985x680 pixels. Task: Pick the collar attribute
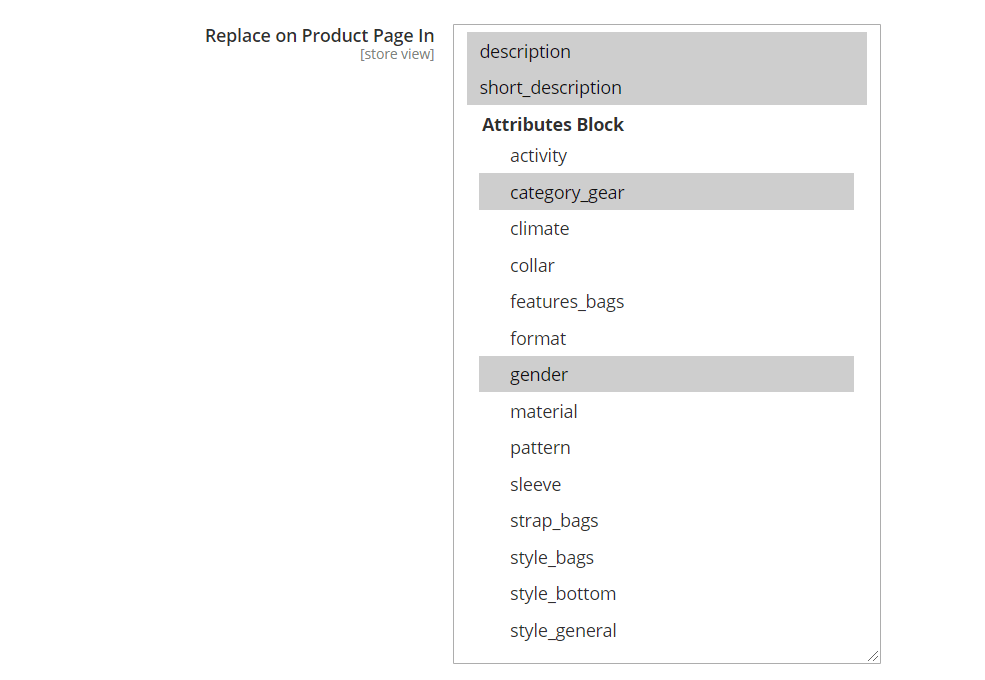pos(532,266)
